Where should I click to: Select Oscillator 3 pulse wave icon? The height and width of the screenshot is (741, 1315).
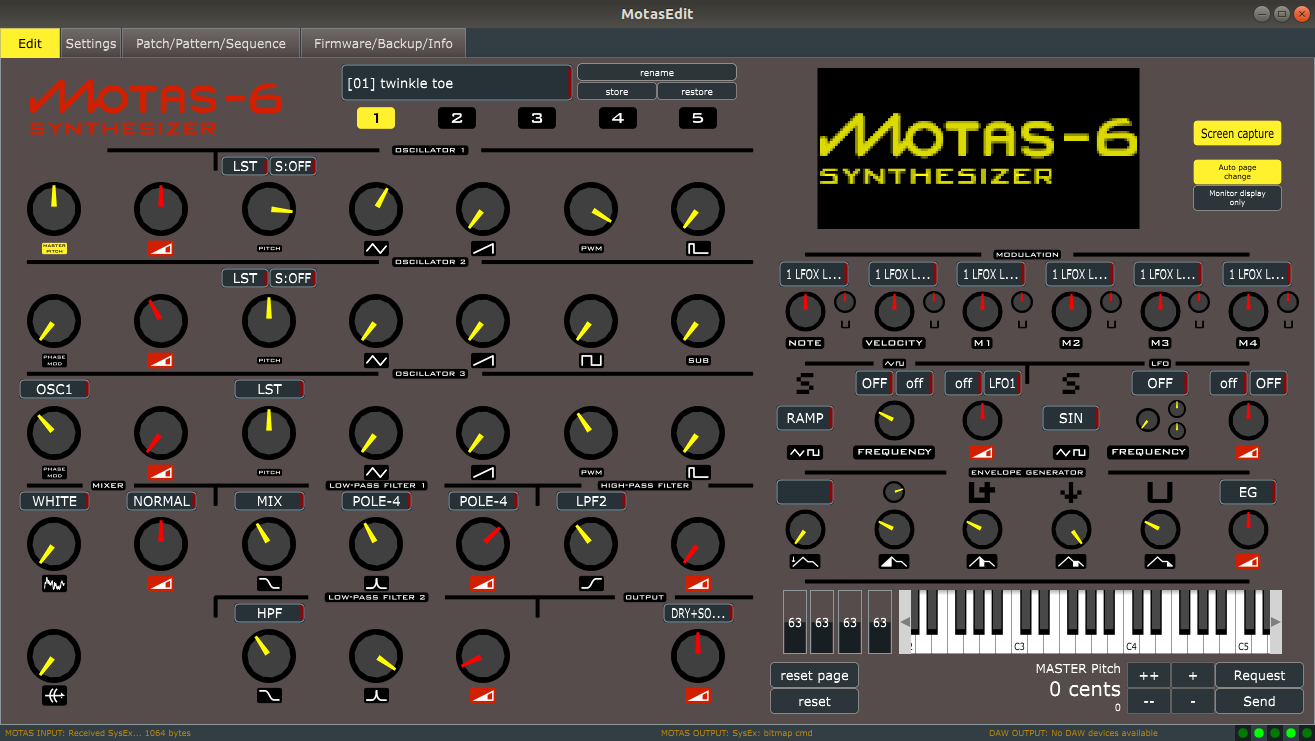coord(698,472)
